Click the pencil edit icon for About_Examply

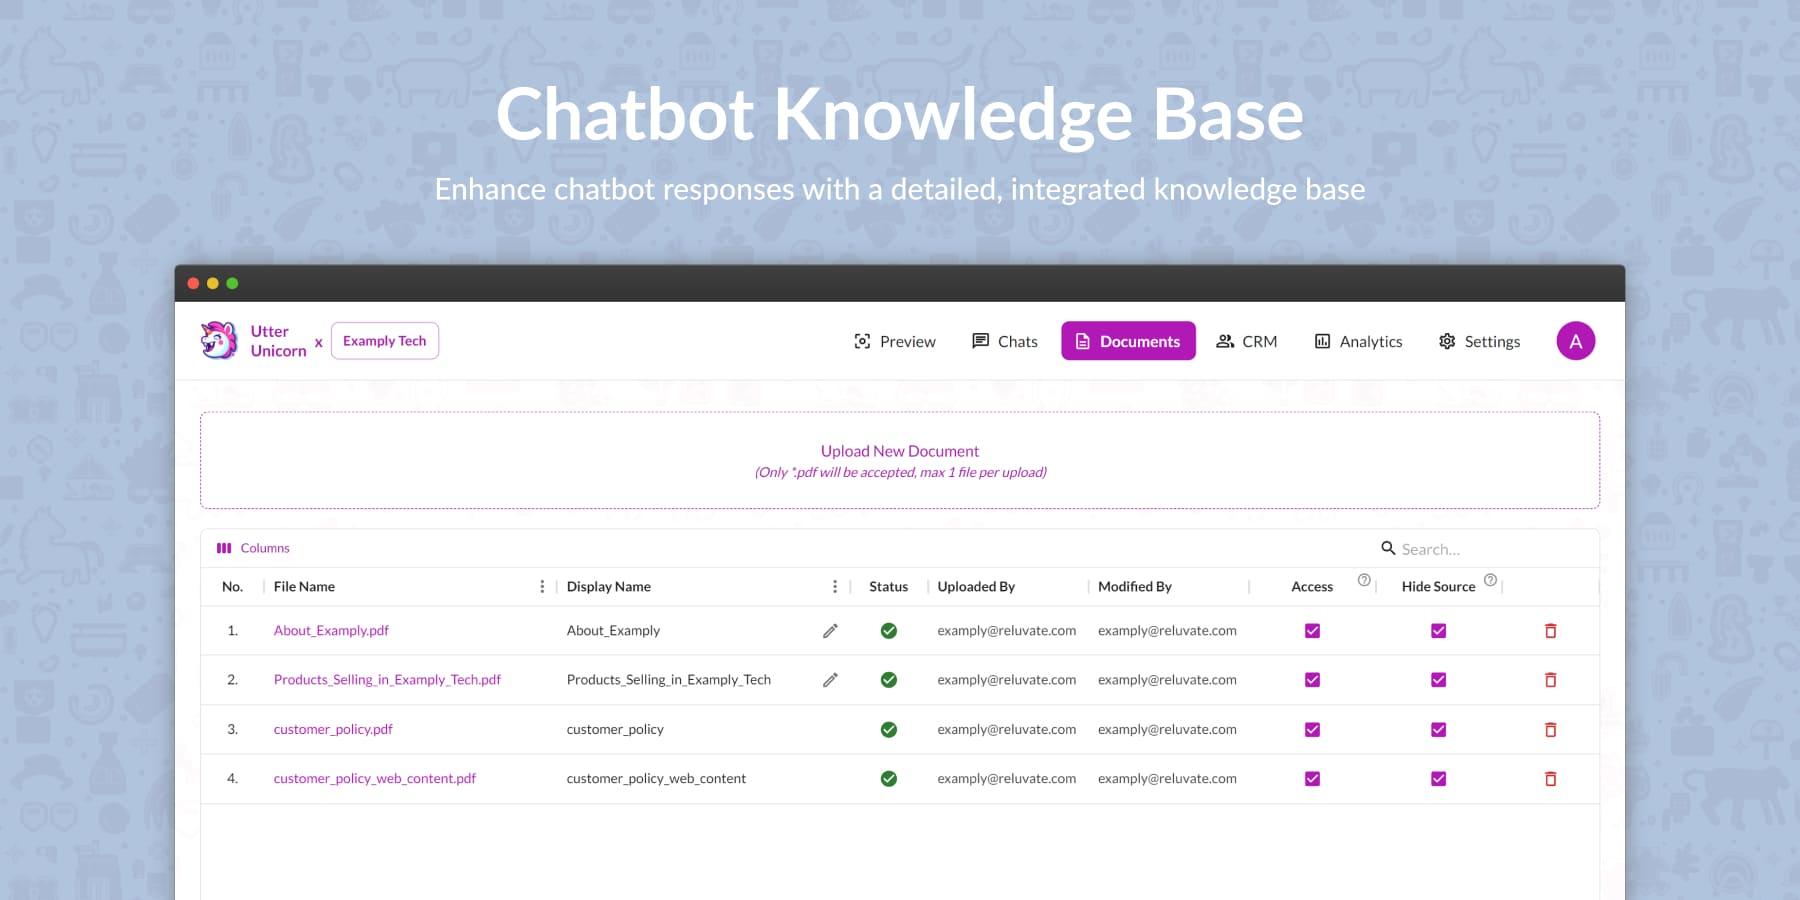(830, 631)
